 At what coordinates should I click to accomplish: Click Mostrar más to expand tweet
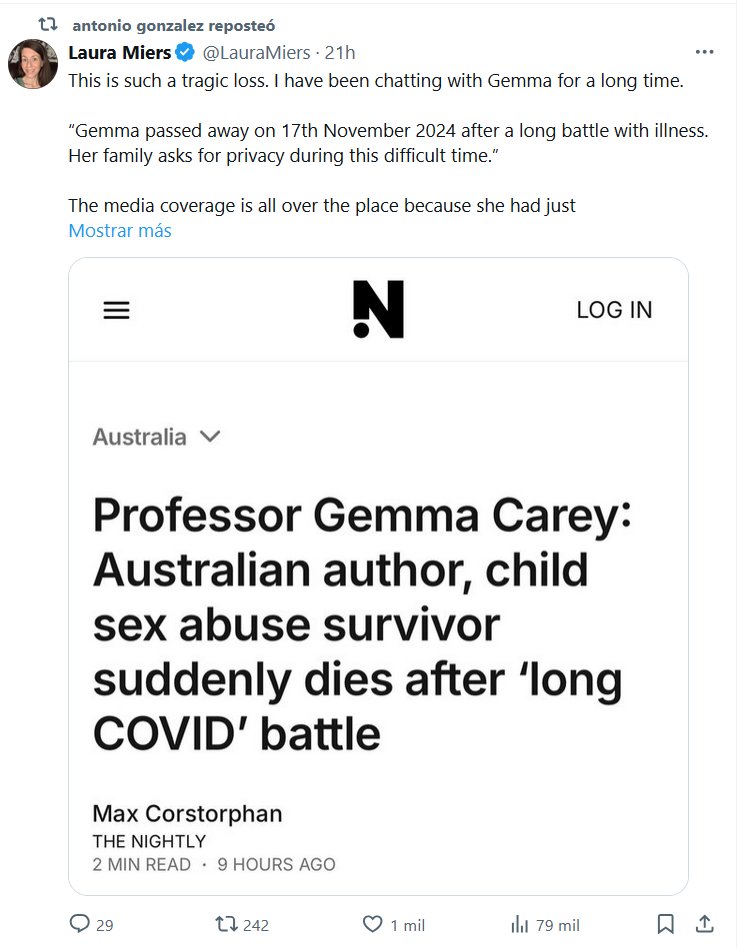coord(120,231)
